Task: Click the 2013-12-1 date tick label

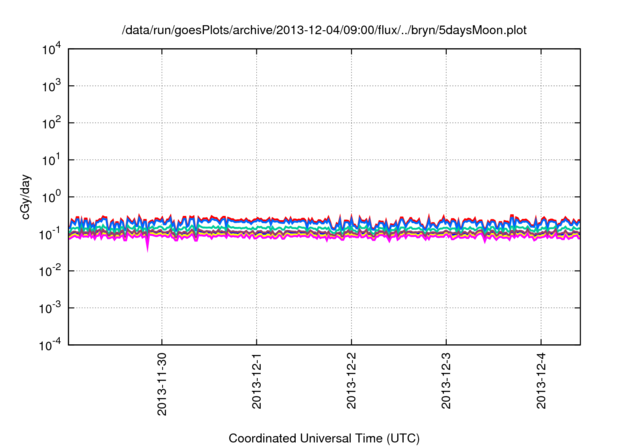Action: pos(256,381)
